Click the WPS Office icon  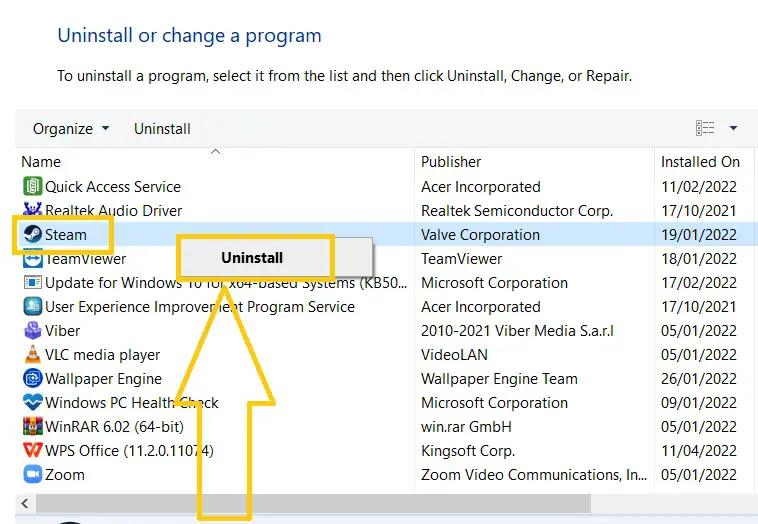click(x=32, y=450)
